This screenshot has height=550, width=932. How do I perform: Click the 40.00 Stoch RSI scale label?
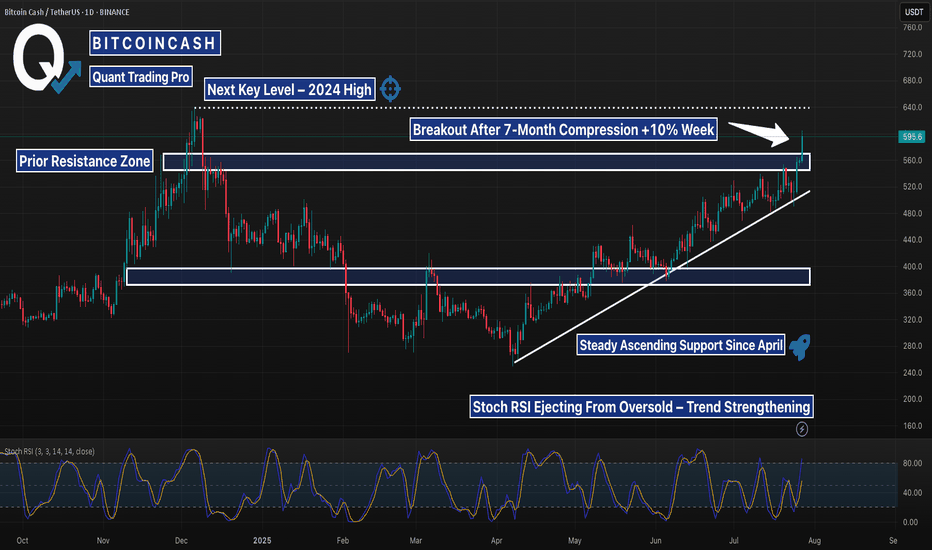click(x=912, y=492)
